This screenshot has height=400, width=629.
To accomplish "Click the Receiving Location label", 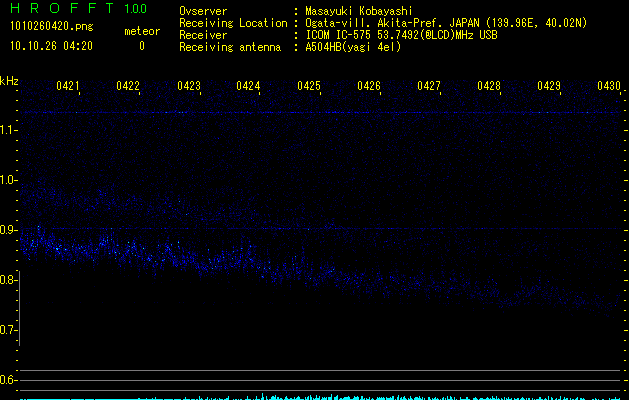I will click(x=233, y=23).
